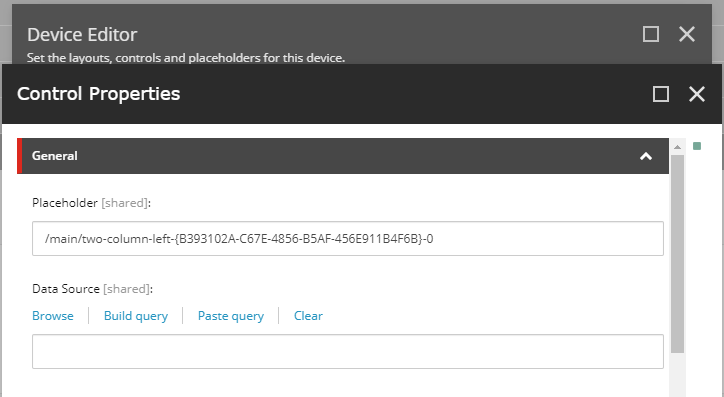Select the Paste query link
This screenshot has height=397, width=724.
(231, 316)
